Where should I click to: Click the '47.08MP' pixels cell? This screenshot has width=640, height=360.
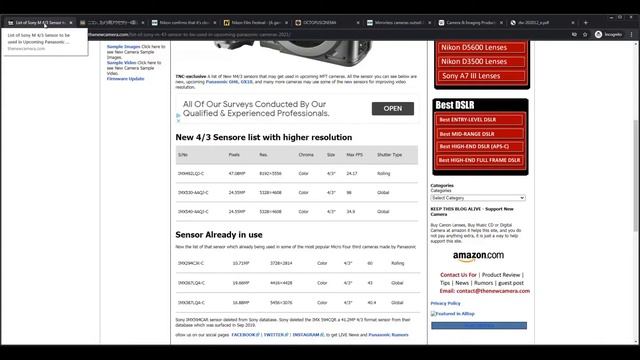pos(237,174)
